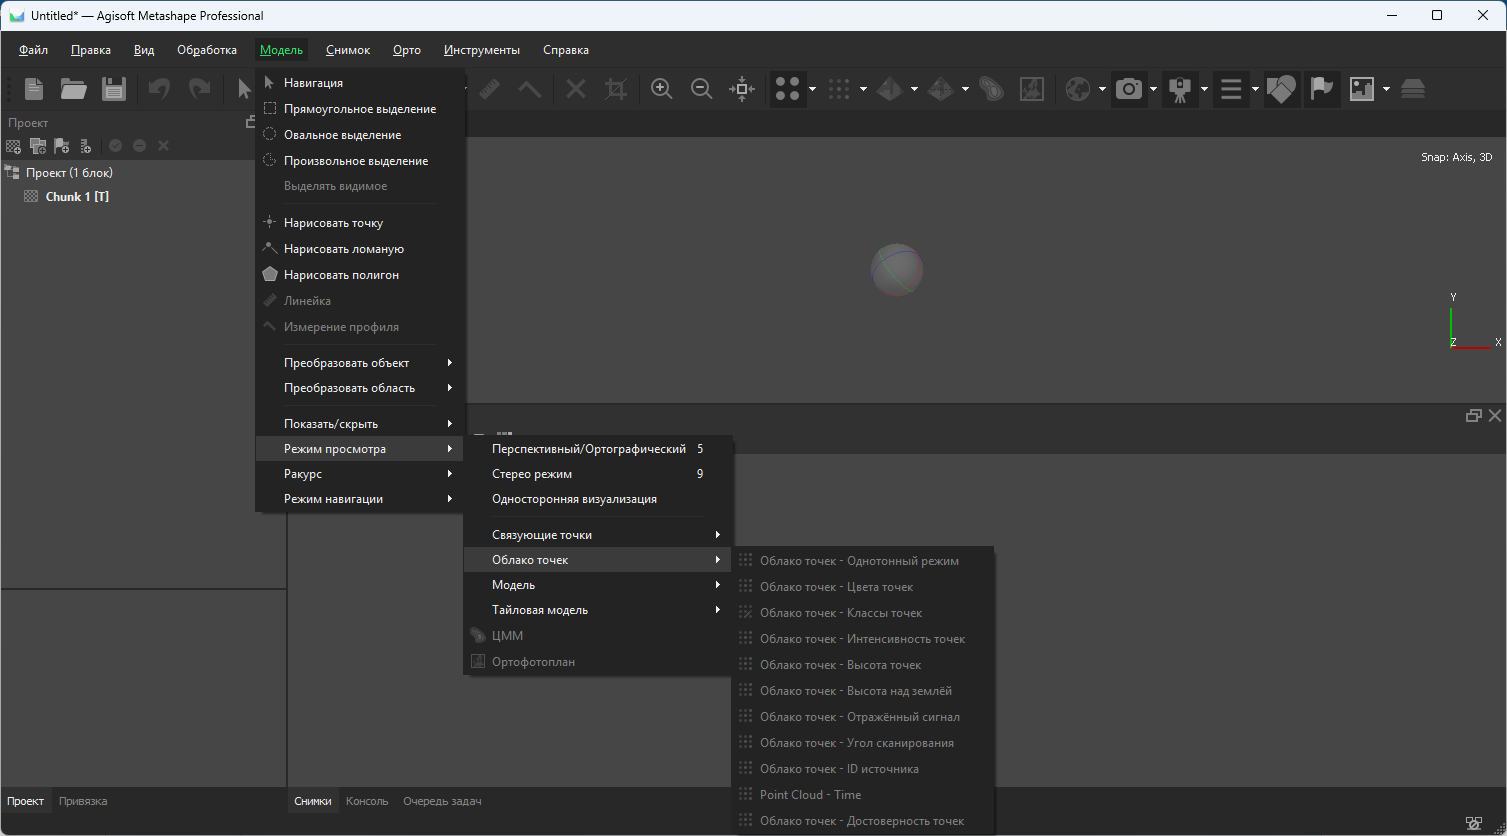The height and width of the screenshot is (836, 1507).
Task: Click the camera icon in the toolbar
Action: pos(1129,89)
